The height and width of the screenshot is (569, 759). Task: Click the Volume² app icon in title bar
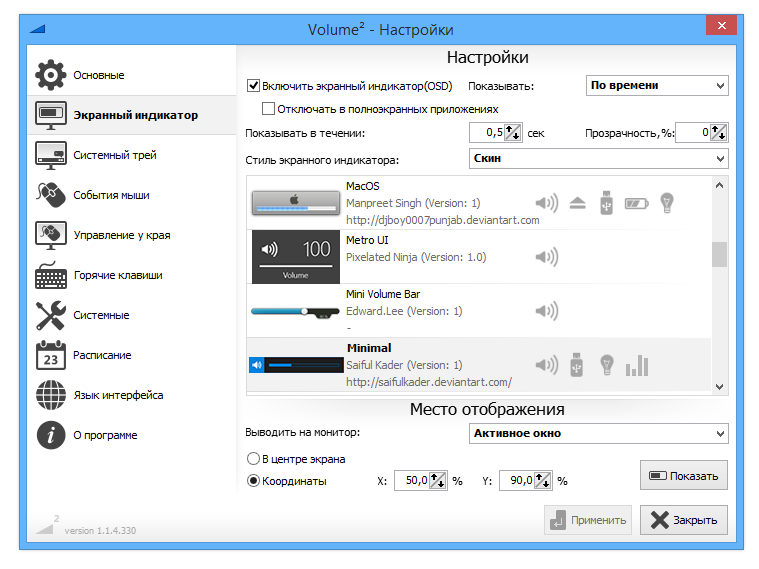point(37,29)
